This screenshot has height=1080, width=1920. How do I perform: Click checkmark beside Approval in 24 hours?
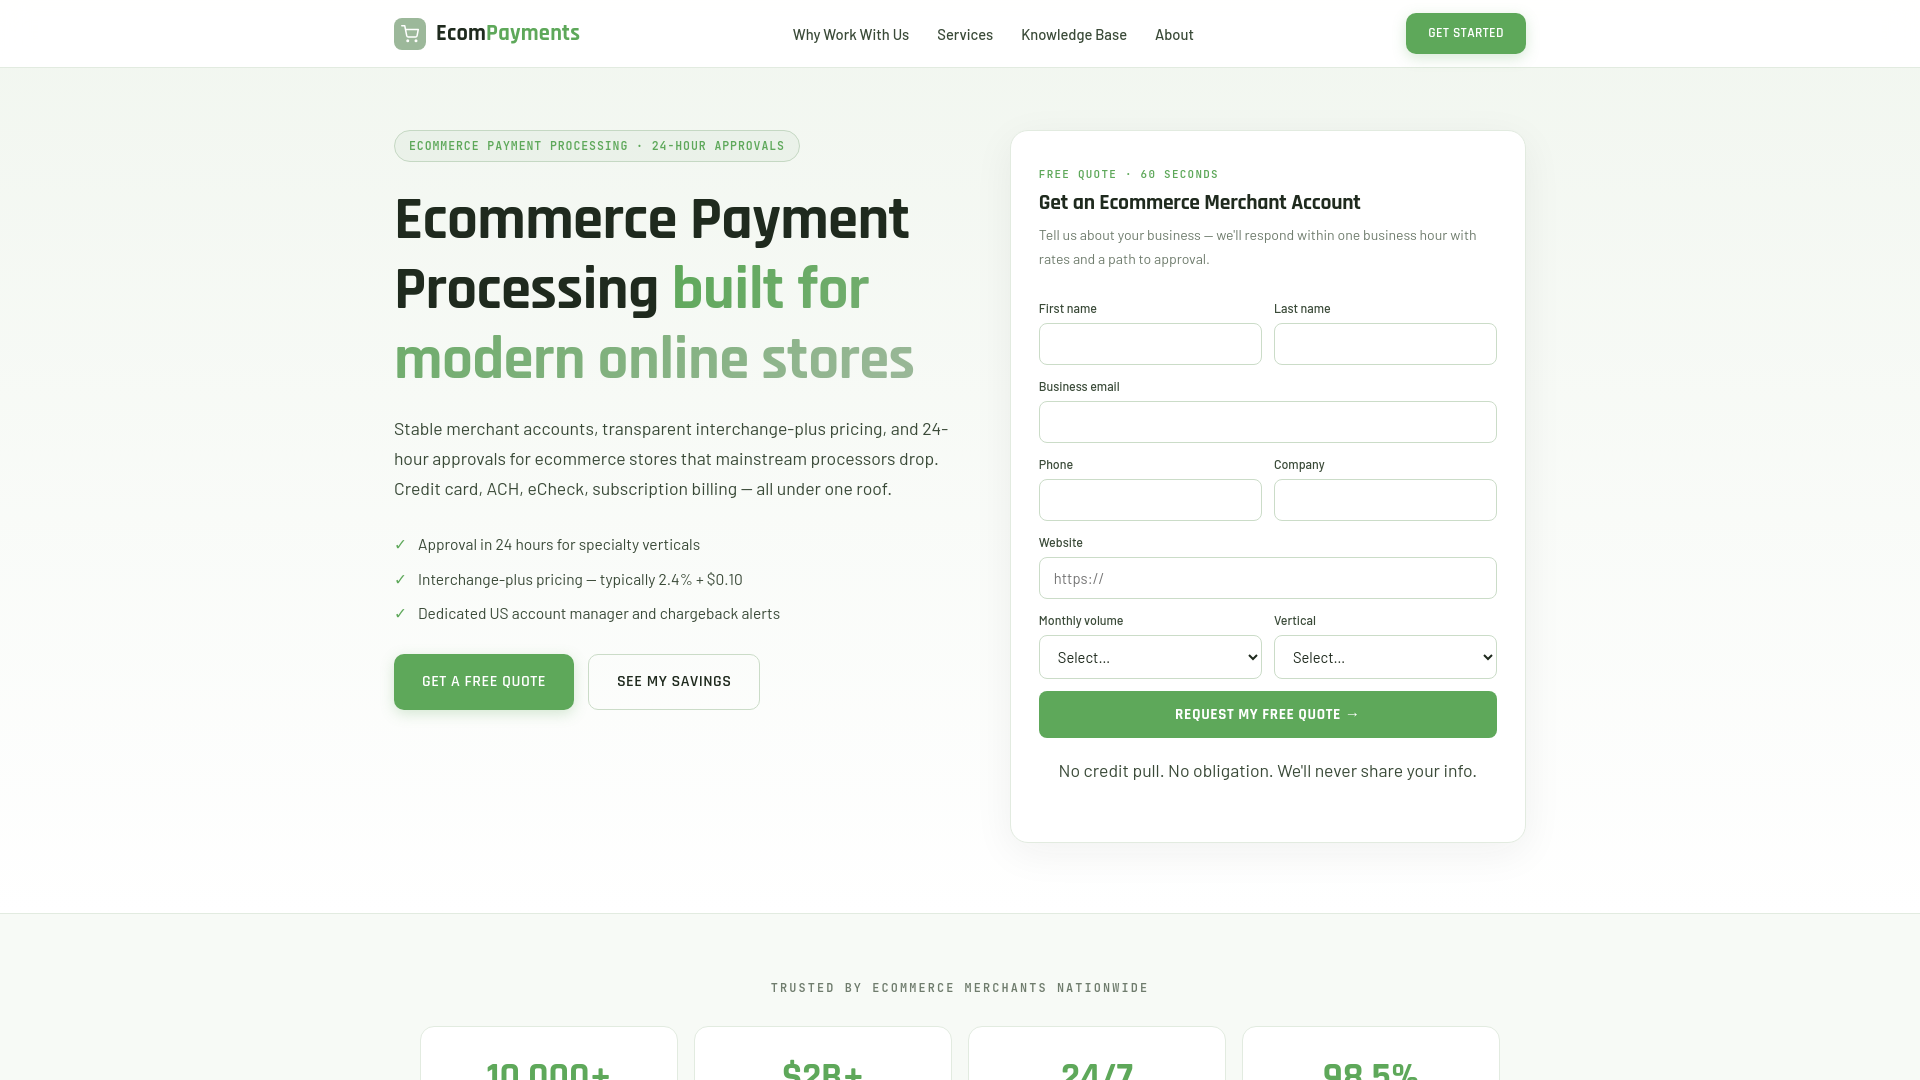pyautogui.click(x=400, y=545)
